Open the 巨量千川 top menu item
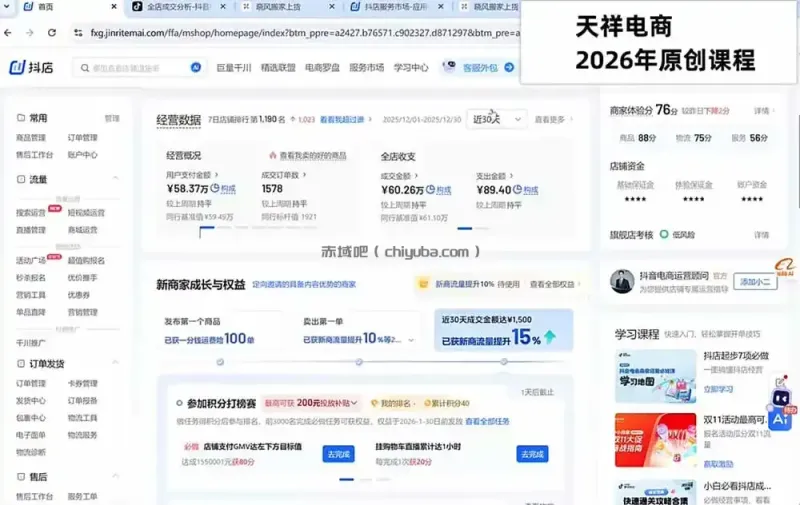800x505 pixels. [234, 67]
